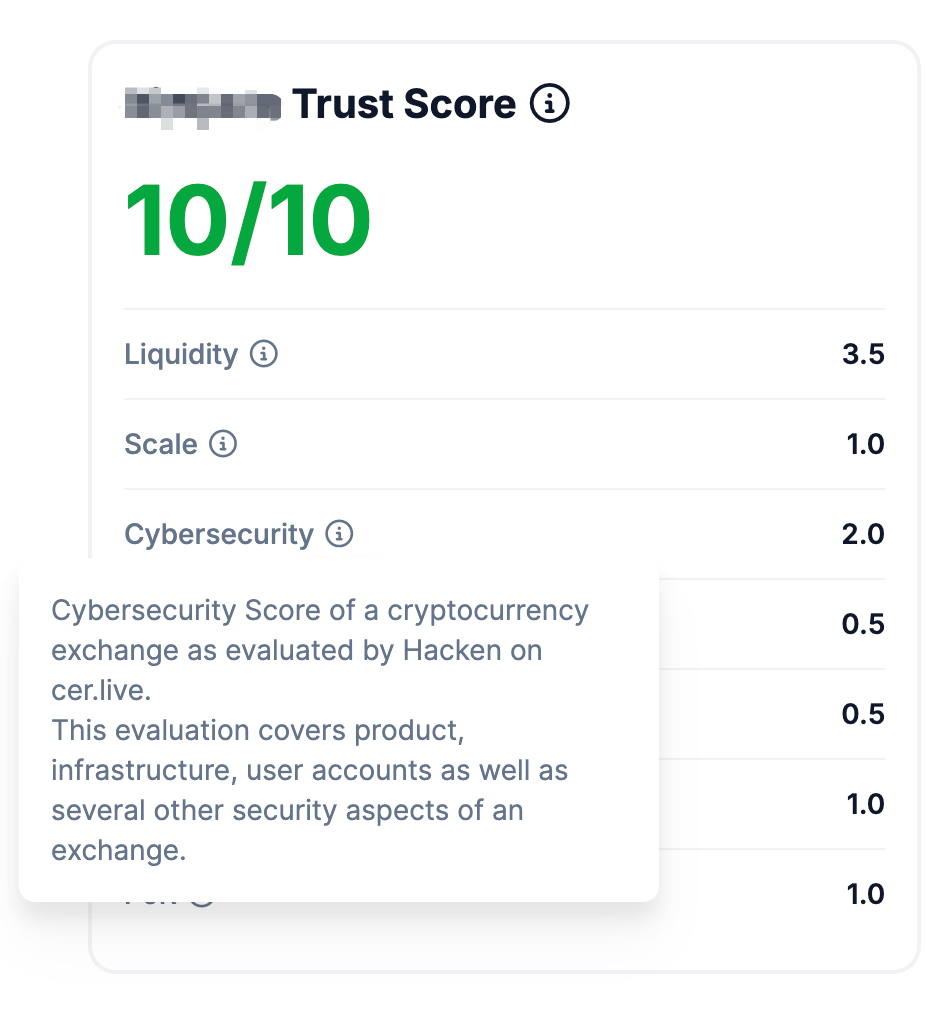Click the cer.live text in the tooltip
Screen dimensions: 926x1012
pyautogui.click(x=101, y=691)
